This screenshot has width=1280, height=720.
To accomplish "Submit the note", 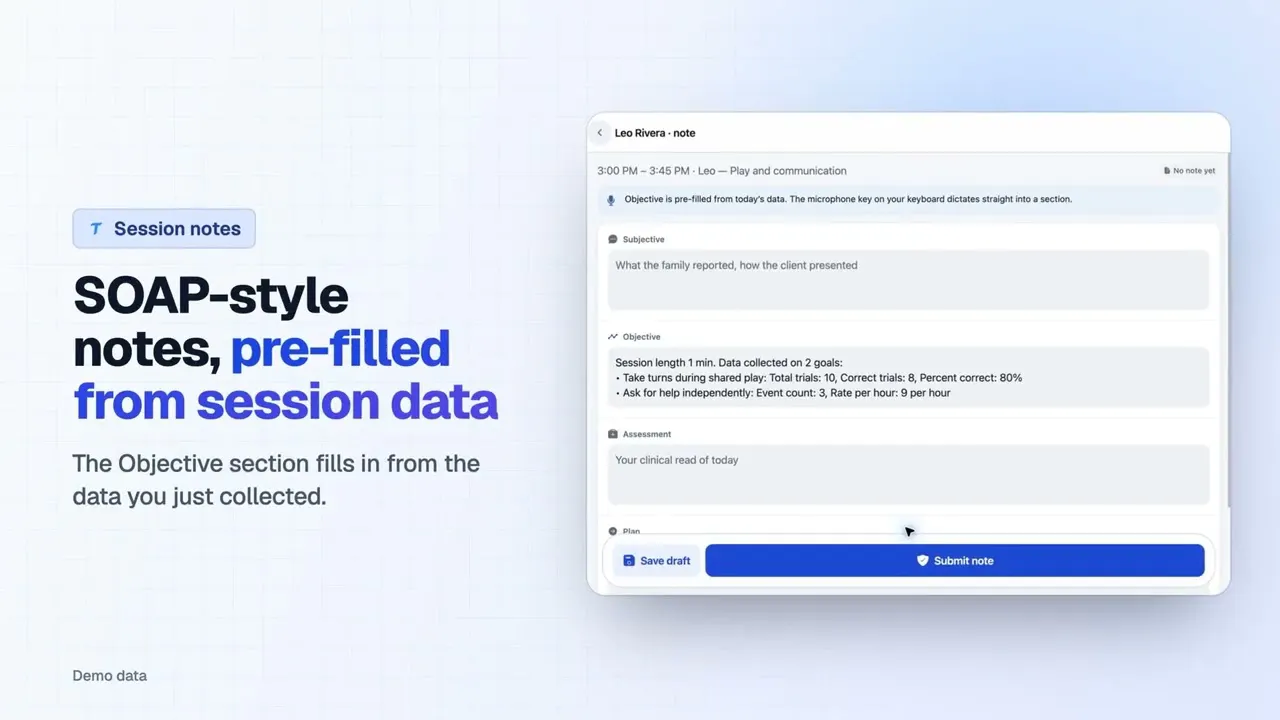I will coord(954,561).
